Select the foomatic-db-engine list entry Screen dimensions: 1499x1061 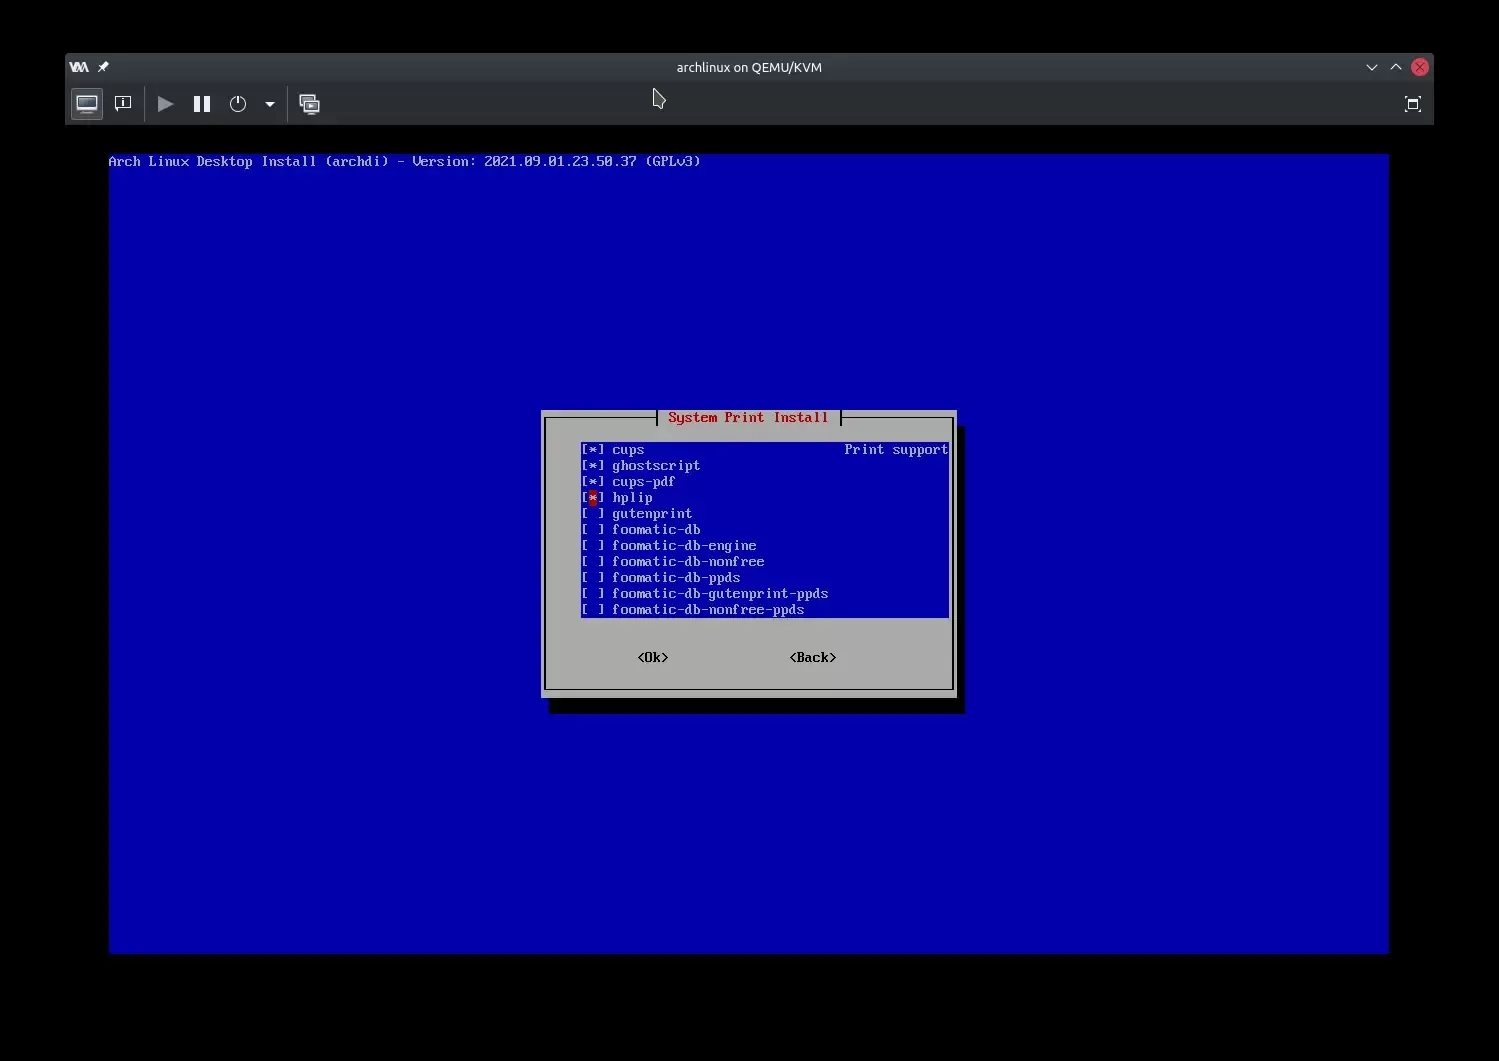tap(765, 546)
